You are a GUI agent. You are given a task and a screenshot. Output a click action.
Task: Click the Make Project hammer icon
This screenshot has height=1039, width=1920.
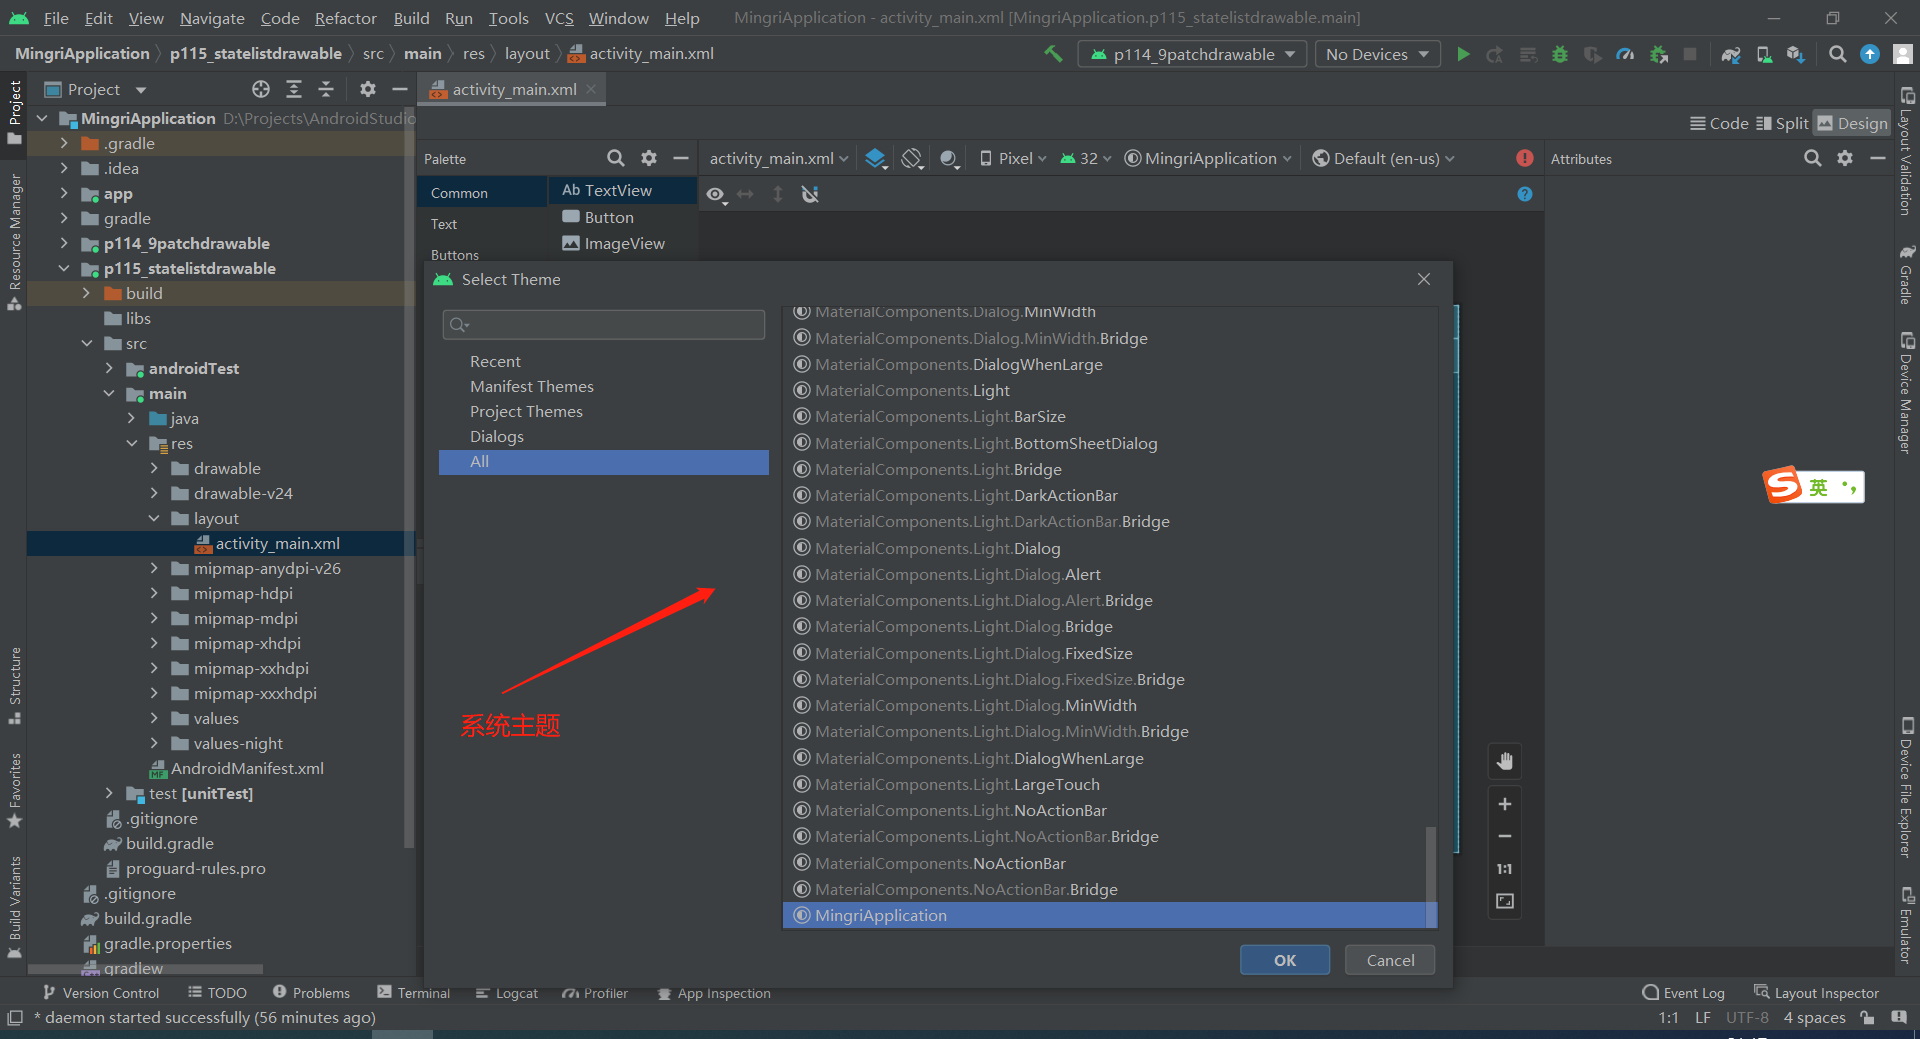[1053, 54]
